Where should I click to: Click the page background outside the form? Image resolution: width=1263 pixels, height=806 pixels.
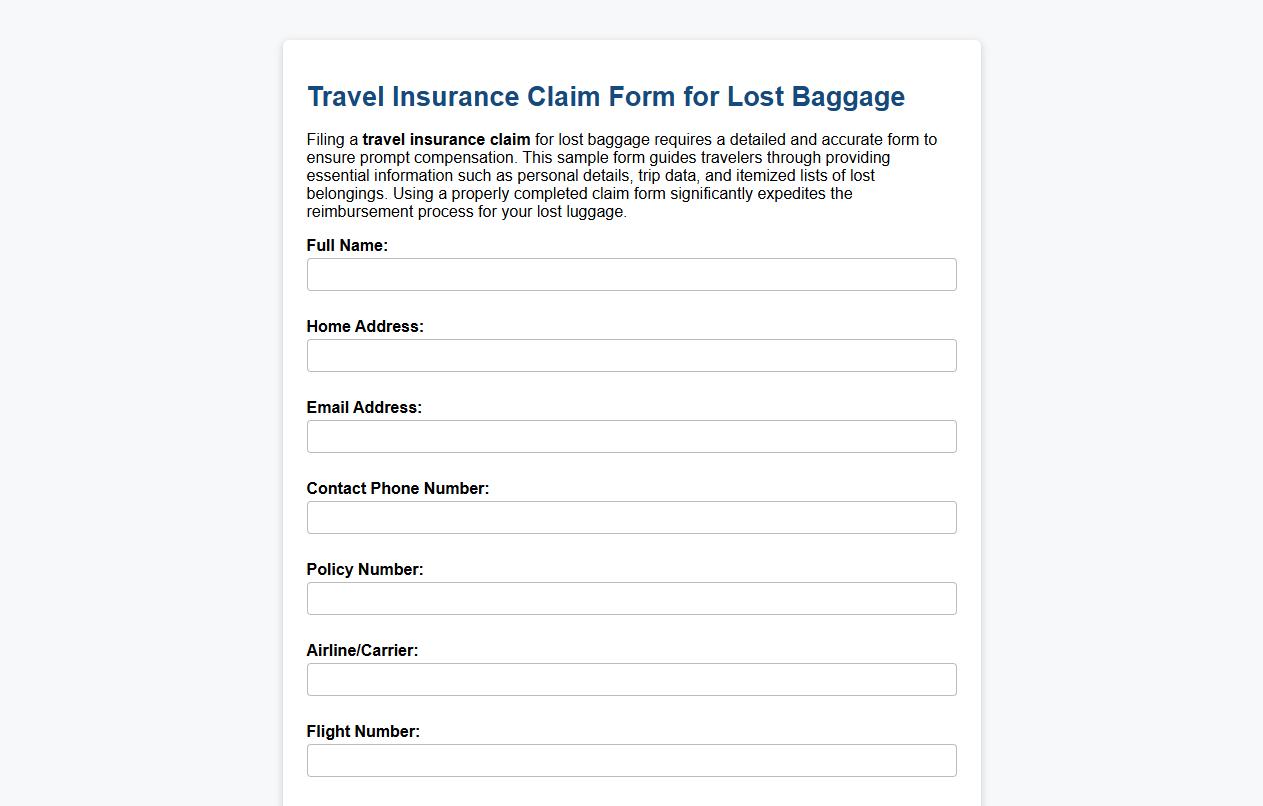130,400
